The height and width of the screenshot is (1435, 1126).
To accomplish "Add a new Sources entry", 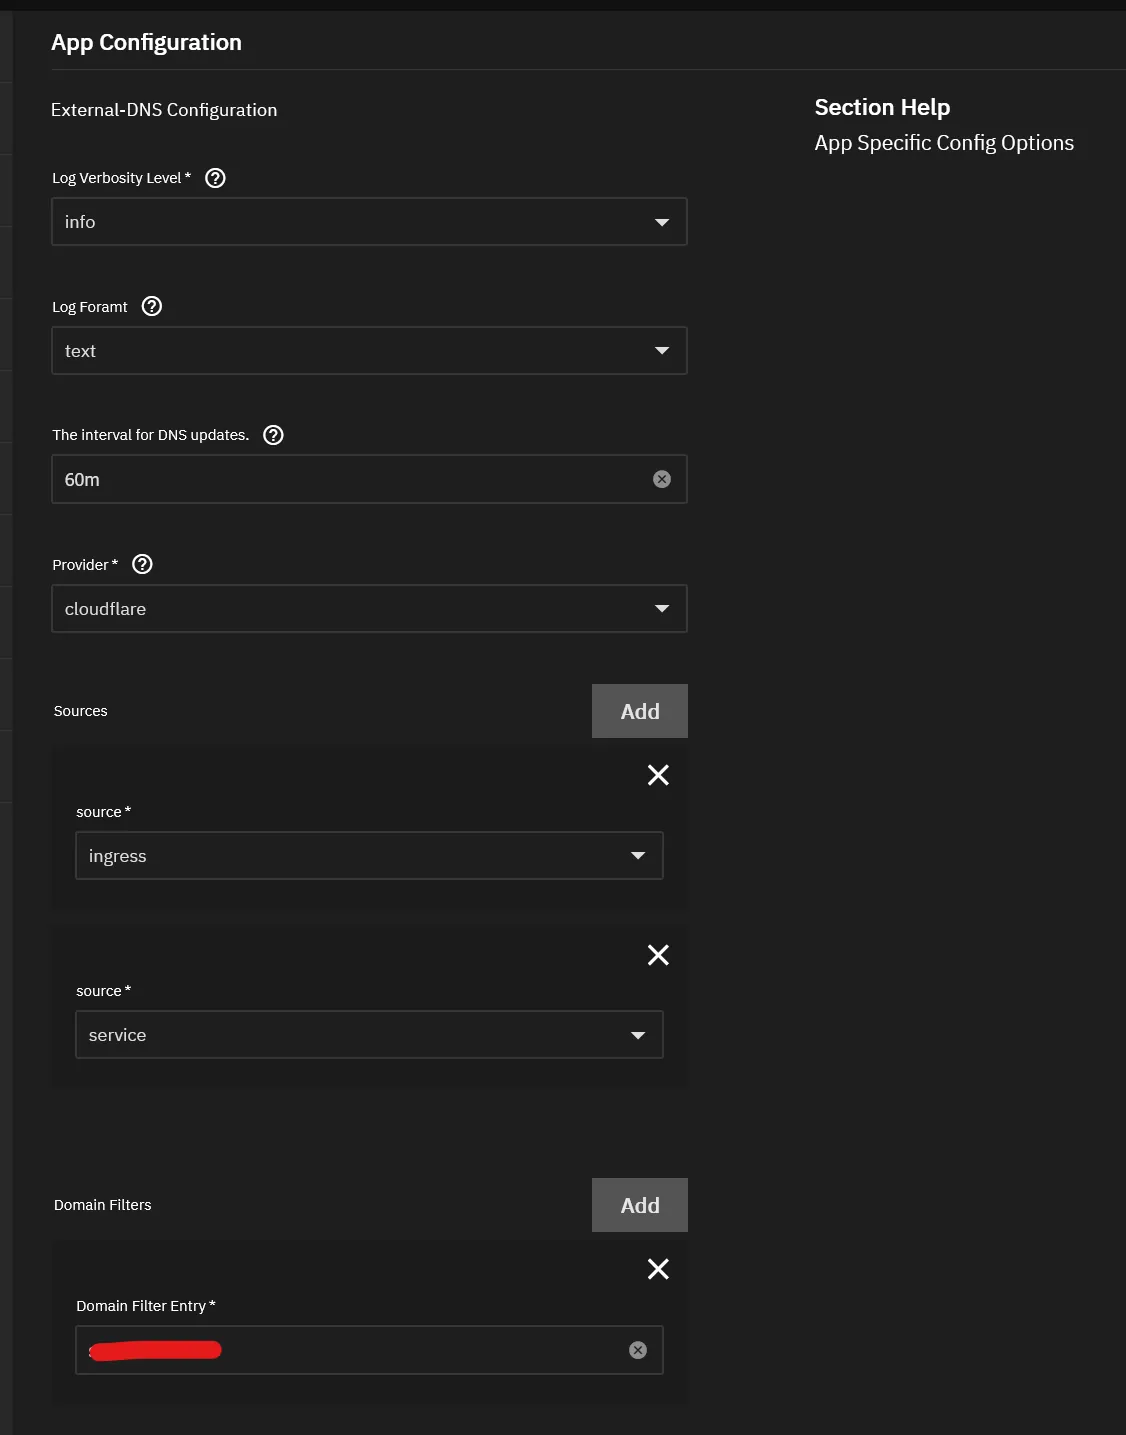I will (639, 711).
